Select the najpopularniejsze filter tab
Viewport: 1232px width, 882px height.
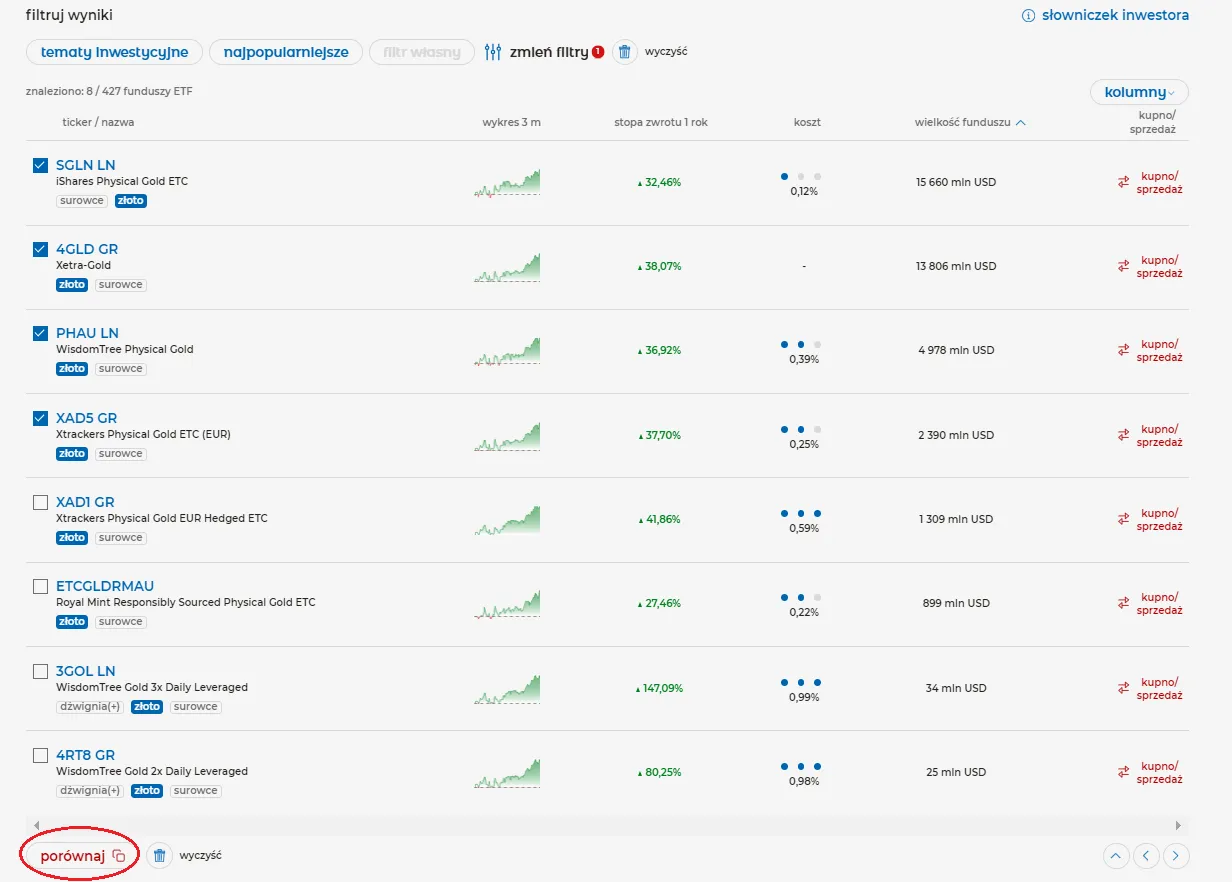pyautogui.click(x=286, y=52)
